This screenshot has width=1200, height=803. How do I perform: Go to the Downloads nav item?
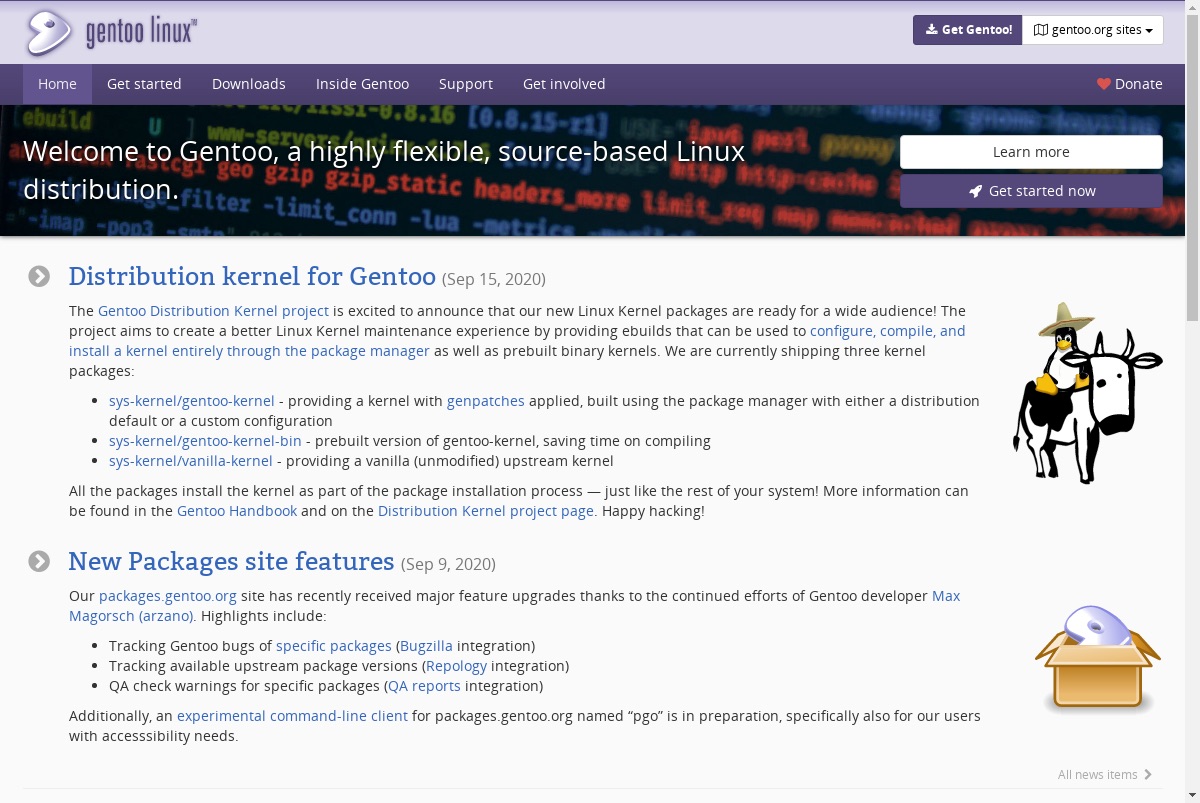point(249,84)
